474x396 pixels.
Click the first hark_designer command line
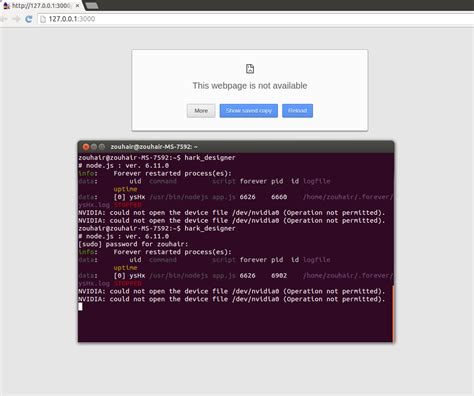pos(157,158)
